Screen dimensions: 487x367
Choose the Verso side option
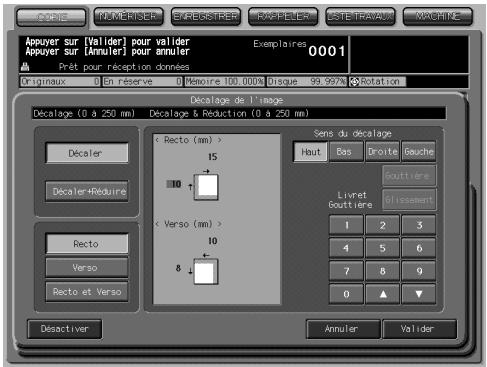87,268
